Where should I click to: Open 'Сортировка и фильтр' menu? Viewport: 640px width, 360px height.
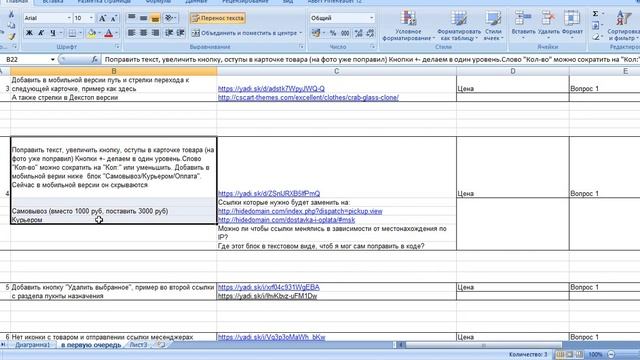tap(623, 25)
